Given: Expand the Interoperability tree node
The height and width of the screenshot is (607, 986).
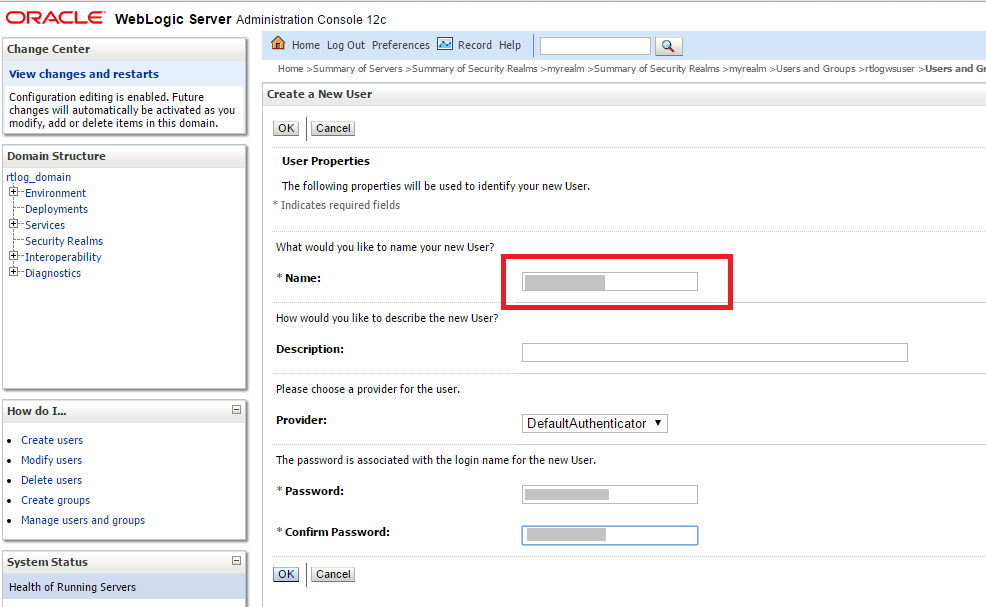Looking at the screenshot, I should tap(13, 256).
